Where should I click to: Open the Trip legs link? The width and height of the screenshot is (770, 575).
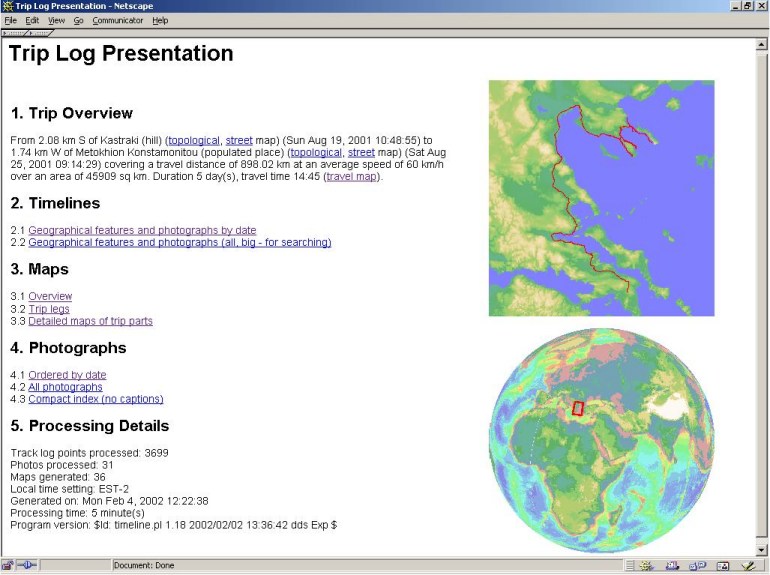(x=49, y=309)
